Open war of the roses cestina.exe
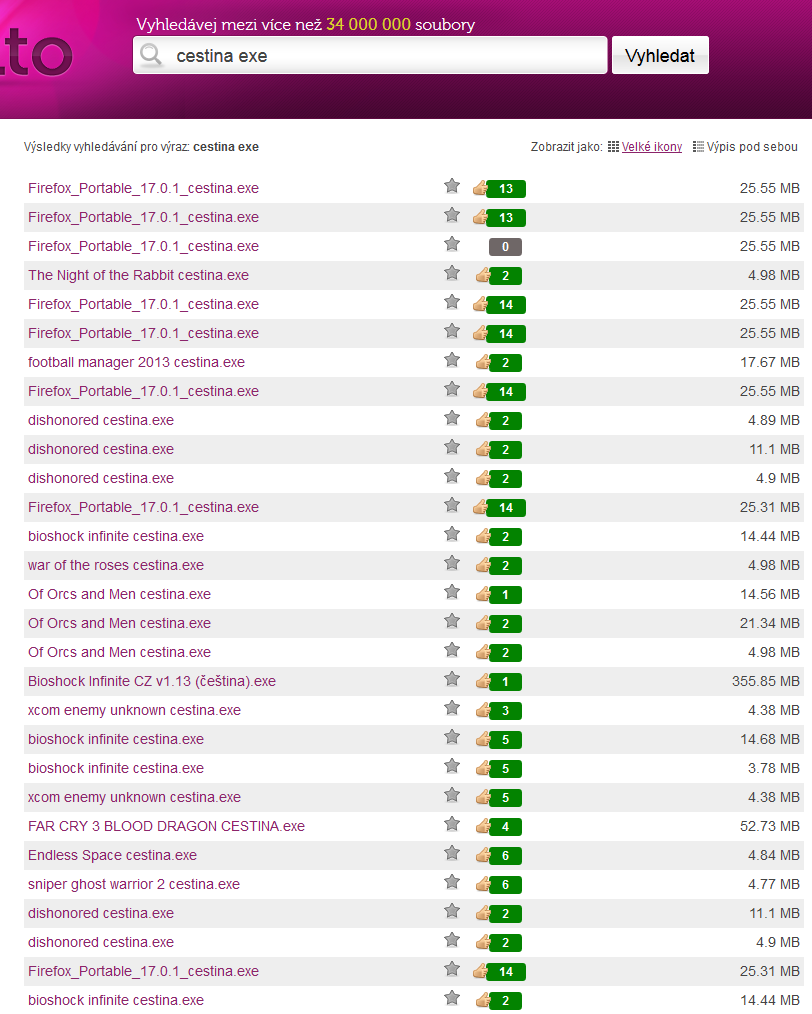This screenshot has width=812, height=1014. [x=116, y=565]
